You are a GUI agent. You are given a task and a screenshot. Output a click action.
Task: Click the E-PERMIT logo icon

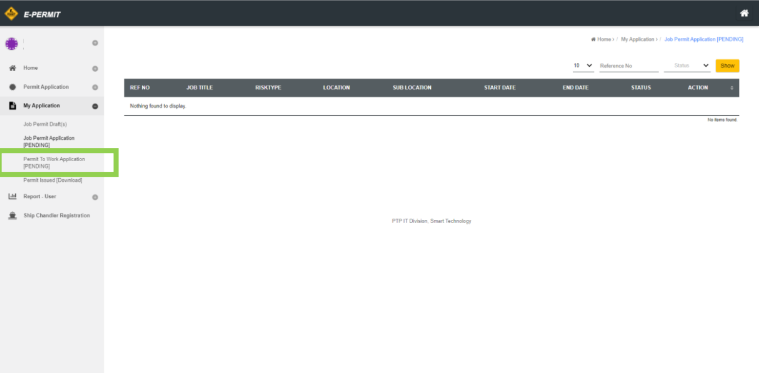pos(11,14)
